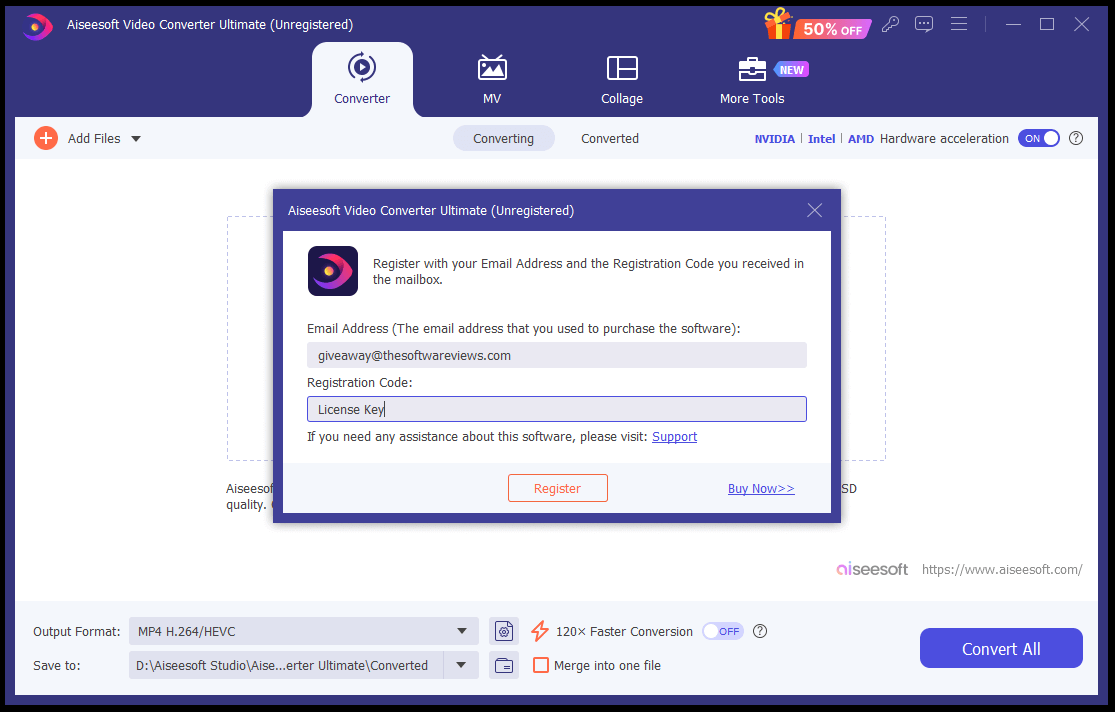Image resolution: width=1115 pixels, height=712 pixels.
Task: Enable the 120× Faster Conversion toggle
Action: click(722, 631)
